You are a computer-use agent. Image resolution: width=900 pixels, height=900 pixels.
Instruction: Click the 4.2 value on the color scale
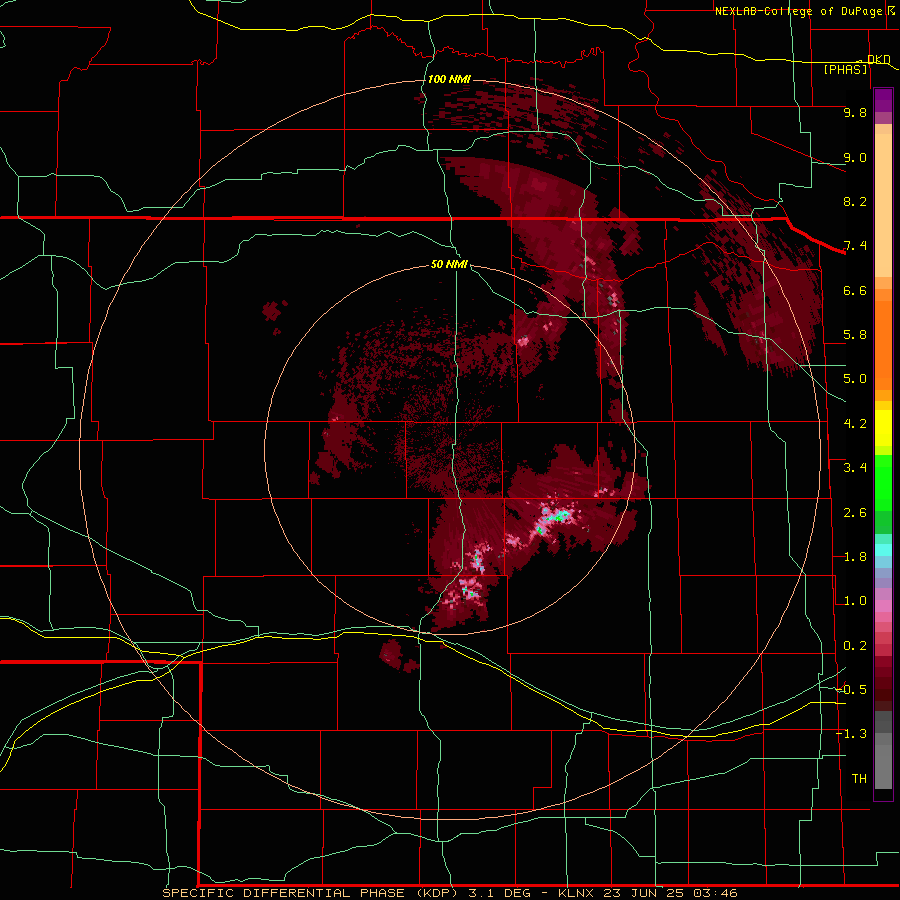[x=855, y=424]
